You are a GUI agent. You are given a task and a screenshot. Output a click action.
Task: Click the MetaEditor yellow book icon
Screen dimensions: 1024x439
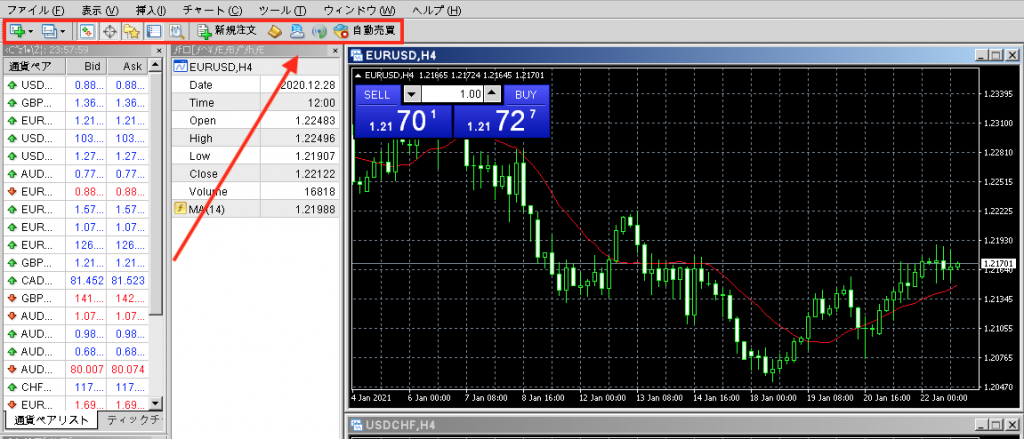(275, 31)
